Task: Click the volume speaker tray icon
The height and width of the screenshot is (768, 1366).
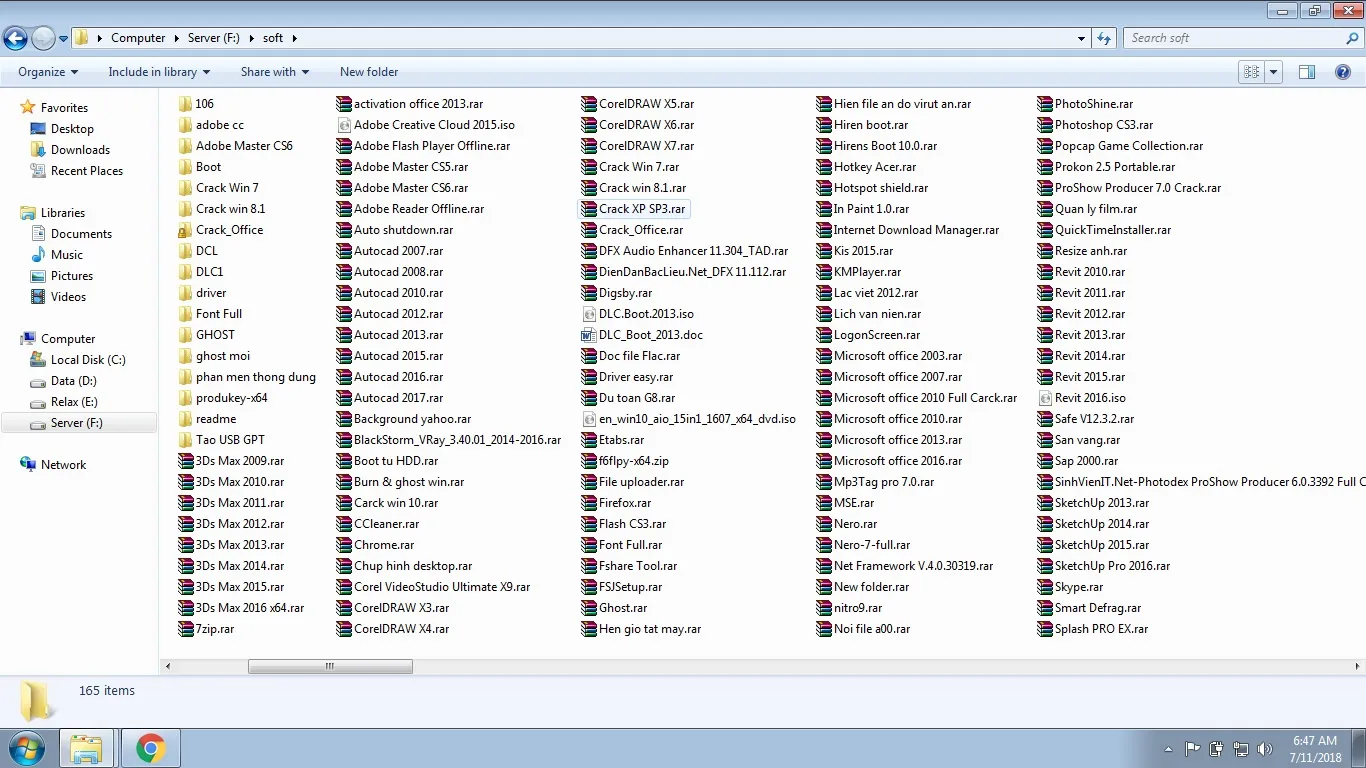Action: (x=1264, y=749)
